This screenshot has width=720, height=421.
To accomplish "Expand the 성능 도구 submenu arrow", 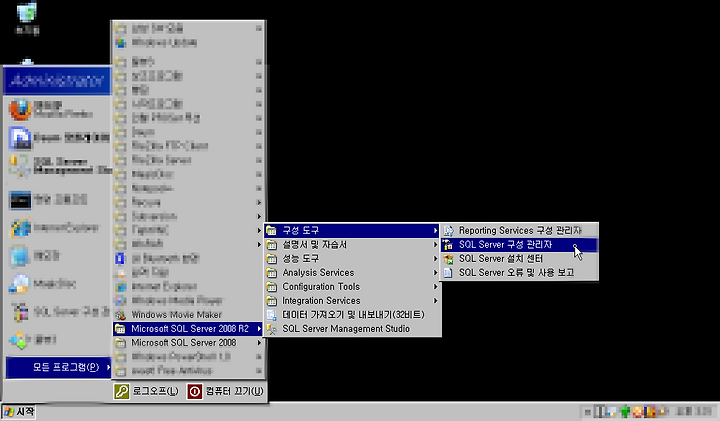I will click(435, 259).
